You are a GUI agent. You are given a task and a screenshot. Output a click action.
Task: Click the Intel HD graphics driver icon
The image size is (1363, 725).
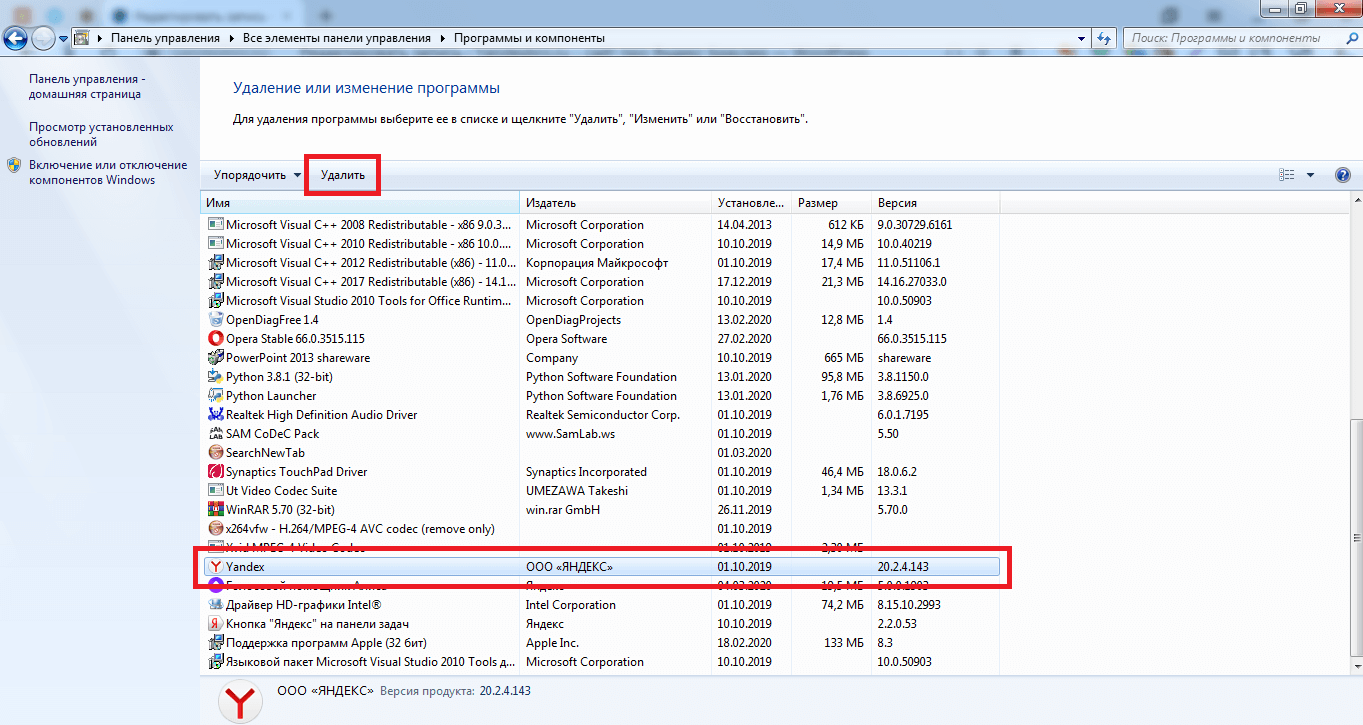(215, 605)
